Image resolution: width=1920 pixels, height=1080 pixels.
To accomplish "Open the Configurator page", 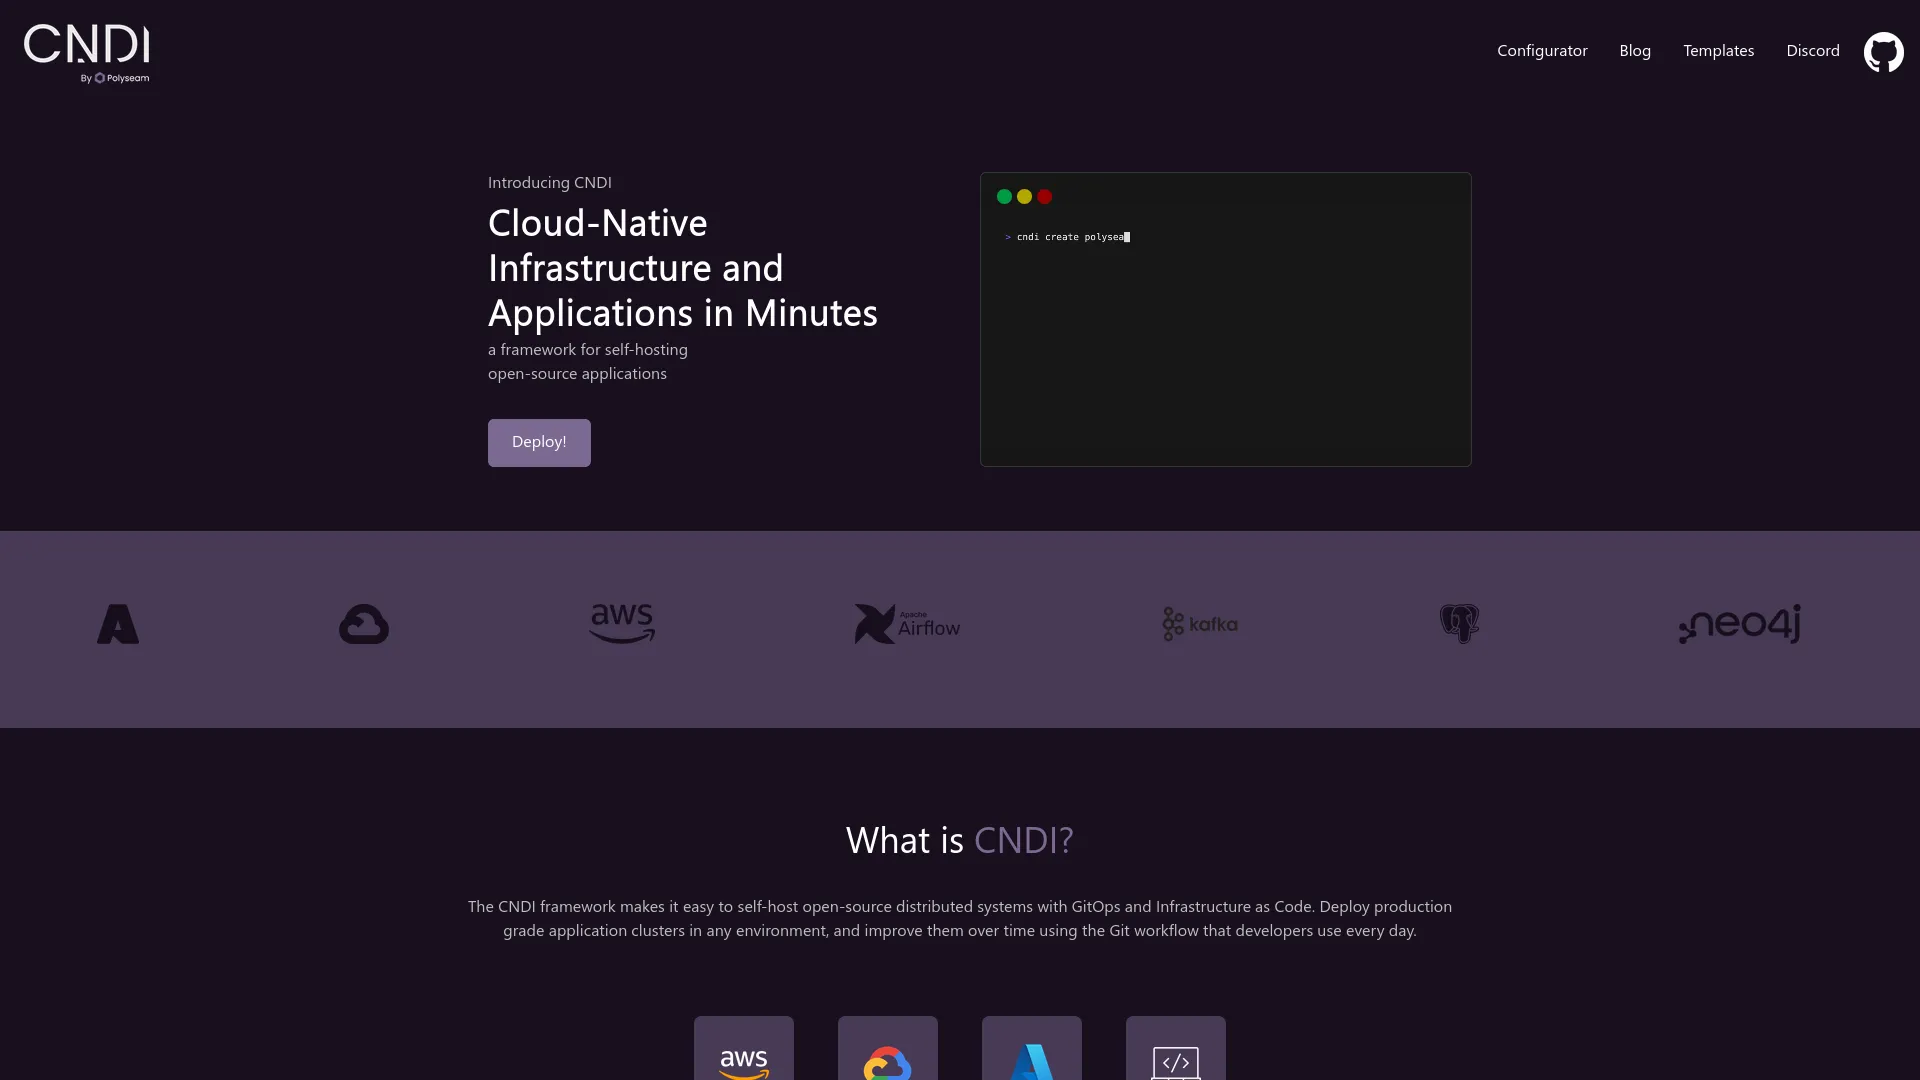I will pyautogui.click(x=1542, y=51).
